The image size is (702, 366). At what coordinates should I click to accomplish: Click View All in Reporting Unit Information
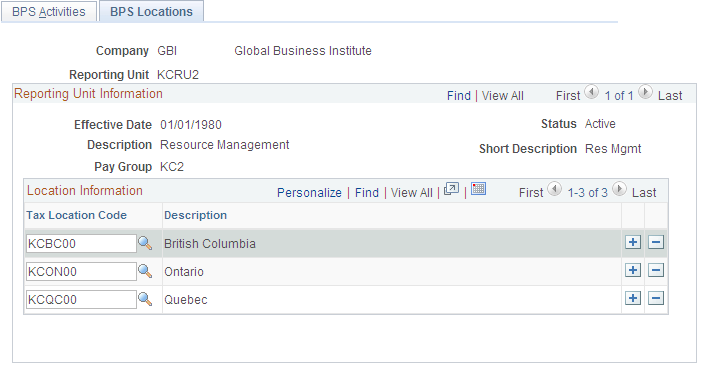tap(502, 96)
